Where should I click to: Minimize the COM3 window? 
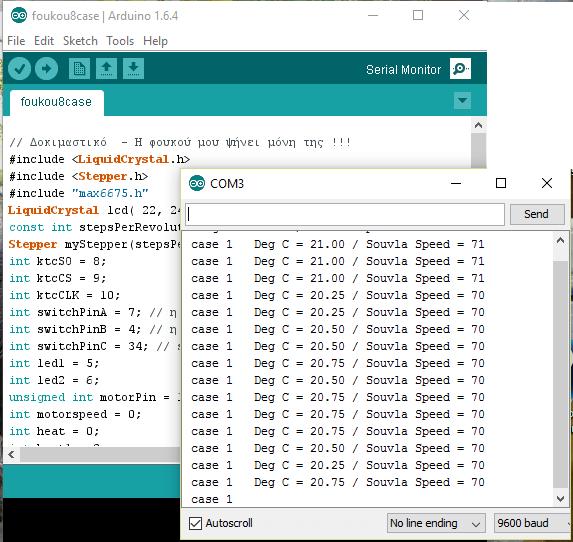coord(456,183)
